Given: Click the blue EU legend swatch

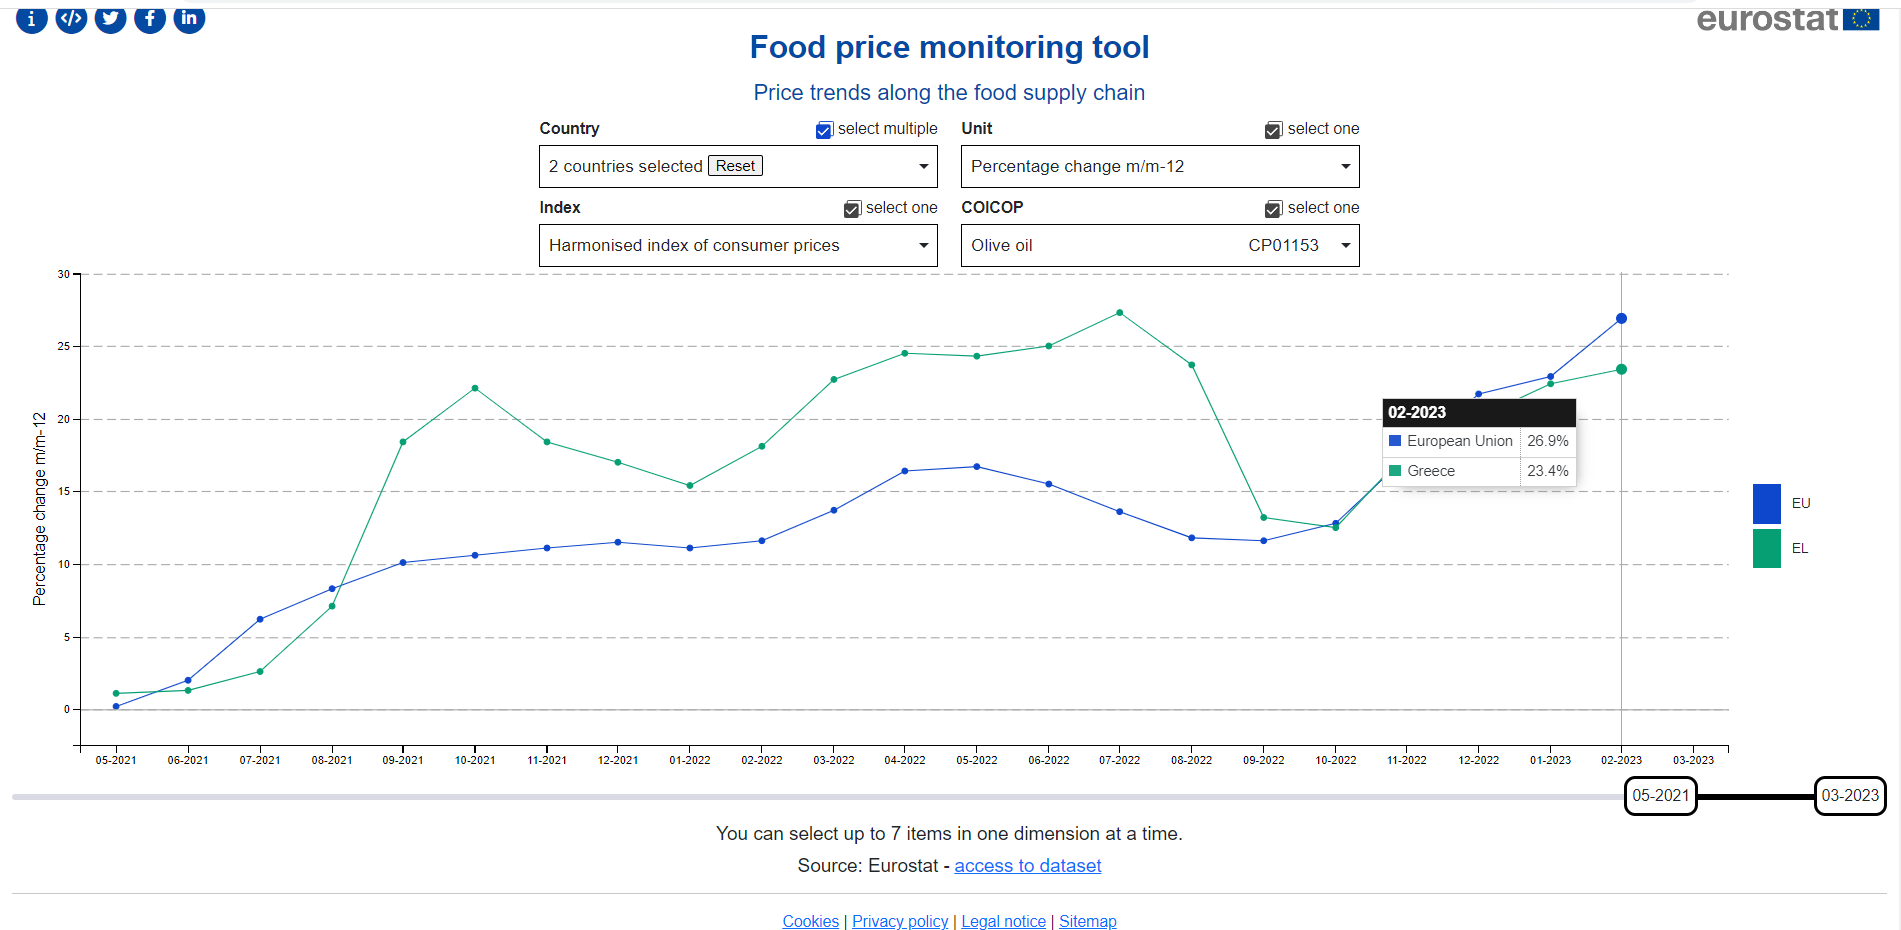Looking at the screenshot, I should (1766, 504).
